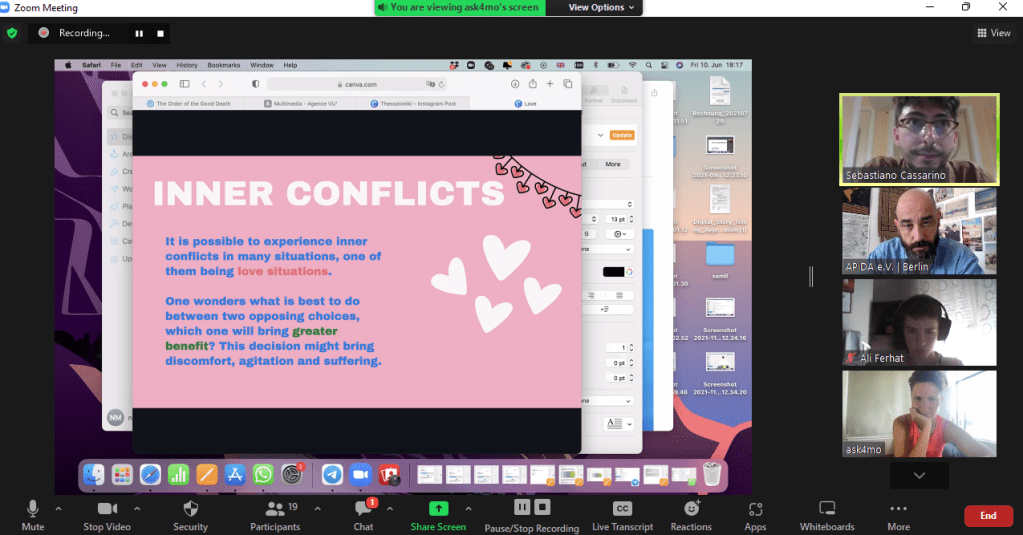Screen dimensions: 1023x535
Task: Expand audio options arrow beside Mute
Action: 58,508
